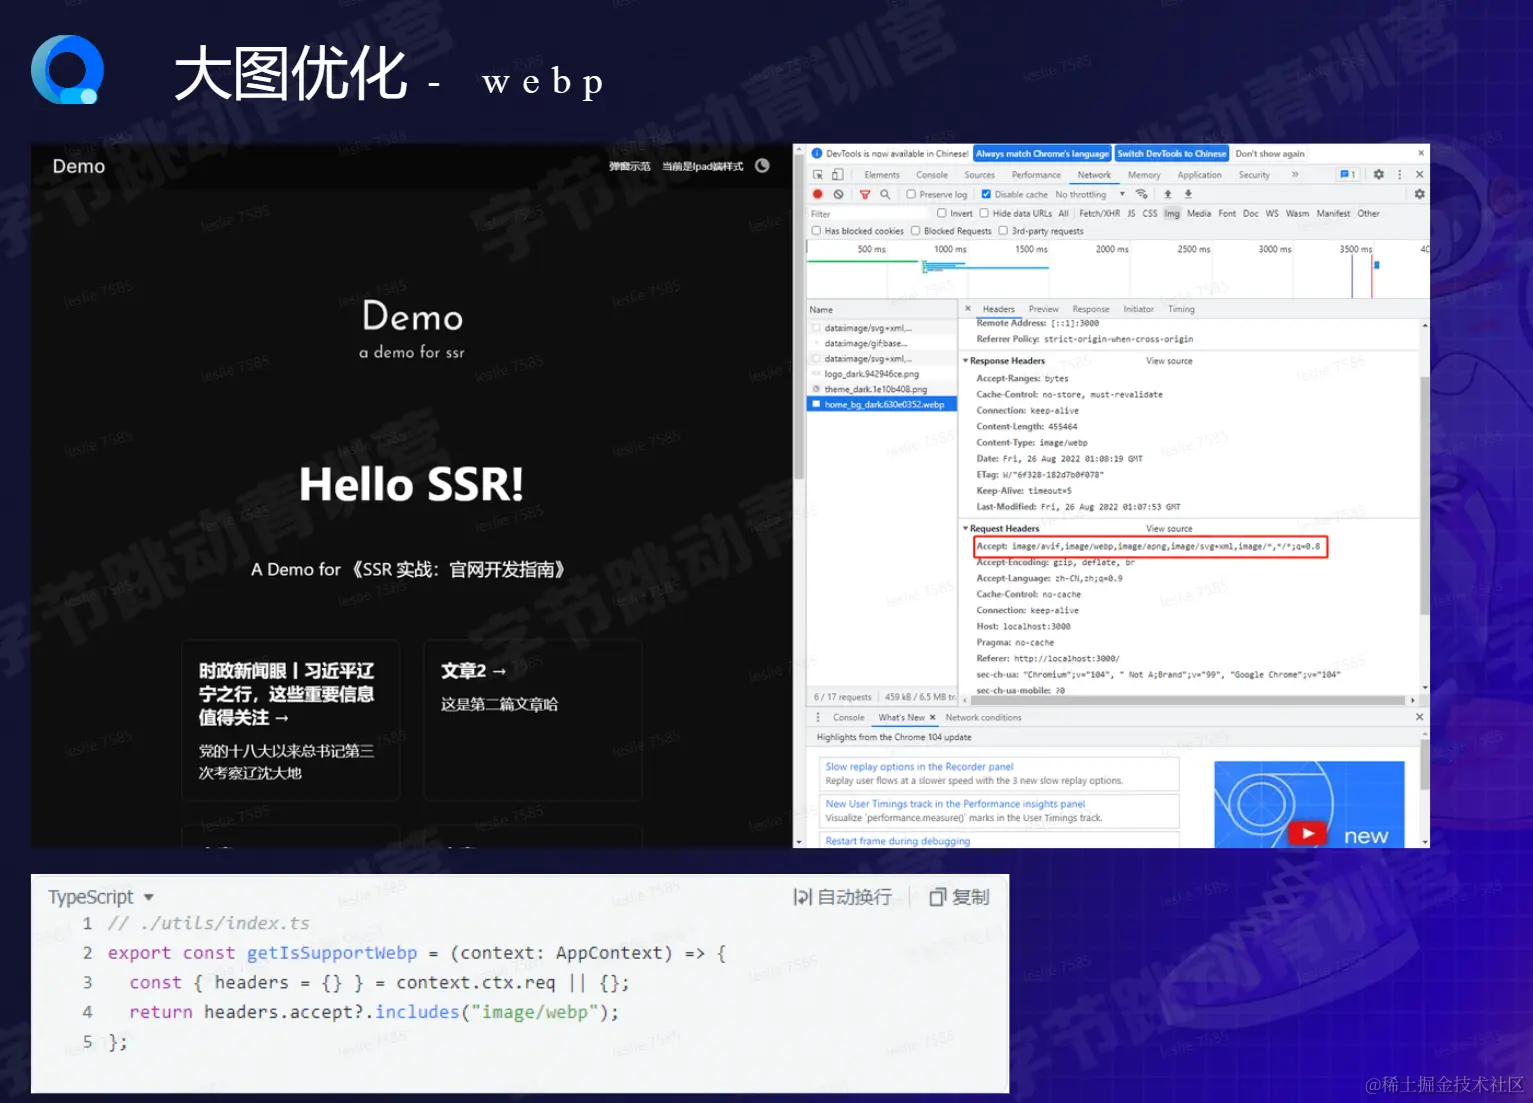Switch to the Console tab in the top bar
The width and height of the screenshot is (1533, 1103).
pyautogui.click(x=932, y=175)
